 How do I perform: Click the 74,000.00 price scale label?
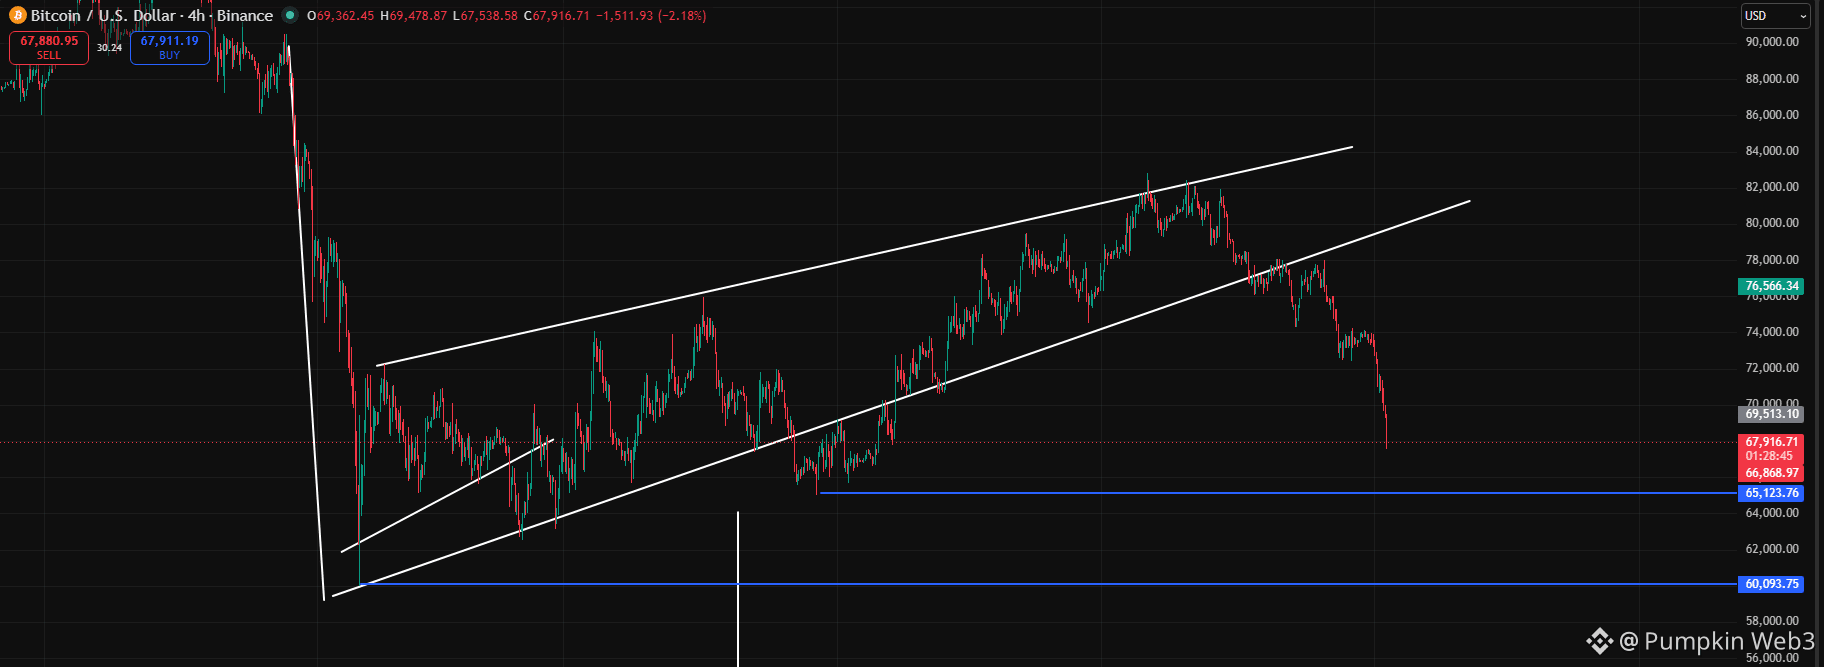coord(1772,332)
